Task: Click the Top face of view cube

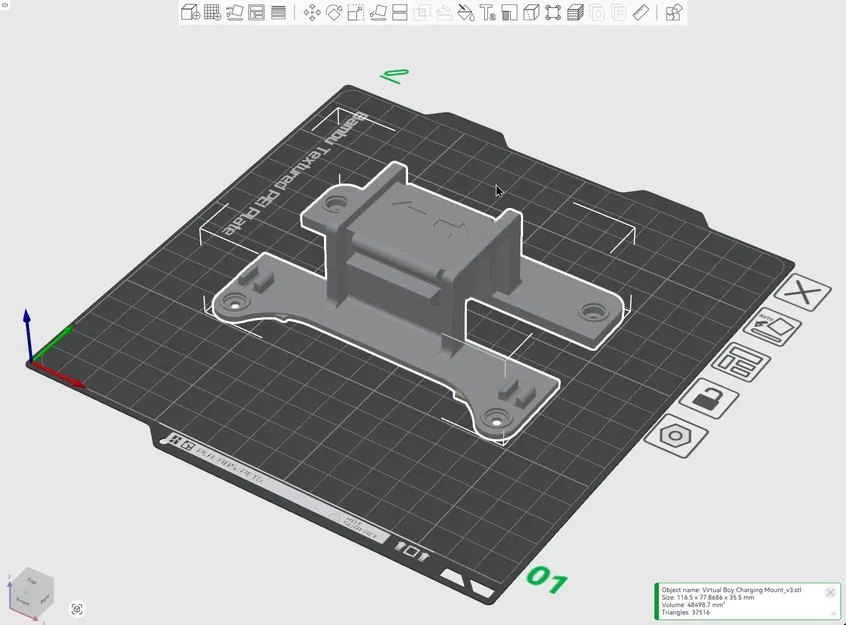Action: 32,581
